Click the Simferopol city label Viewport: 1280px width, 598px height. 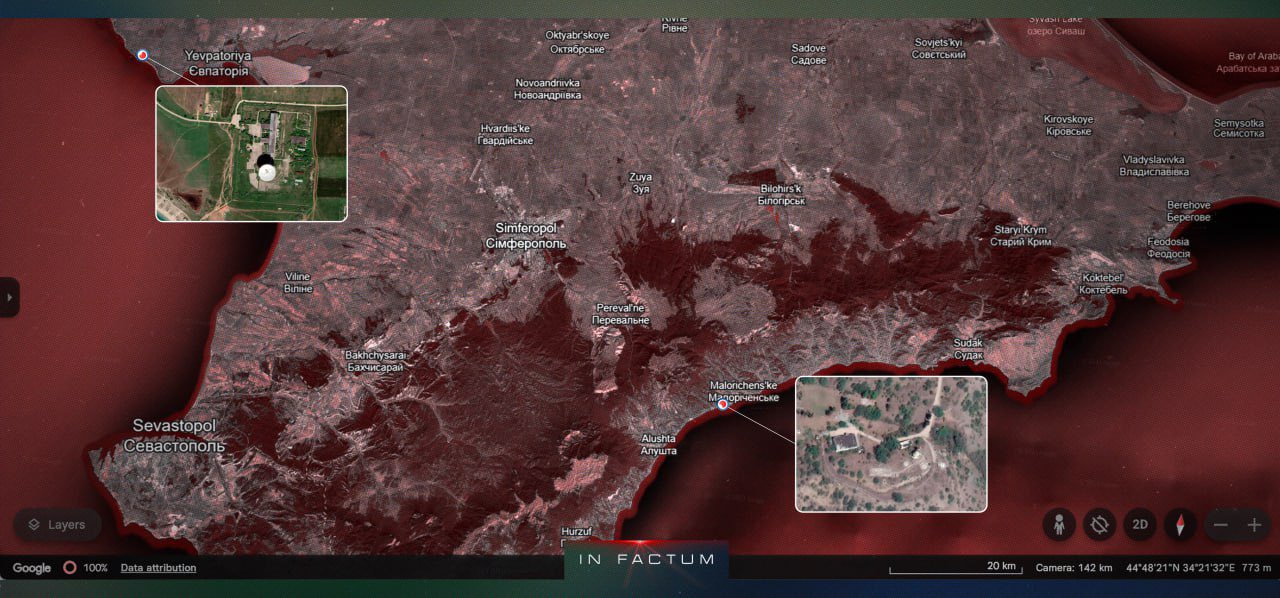point(526,236)
